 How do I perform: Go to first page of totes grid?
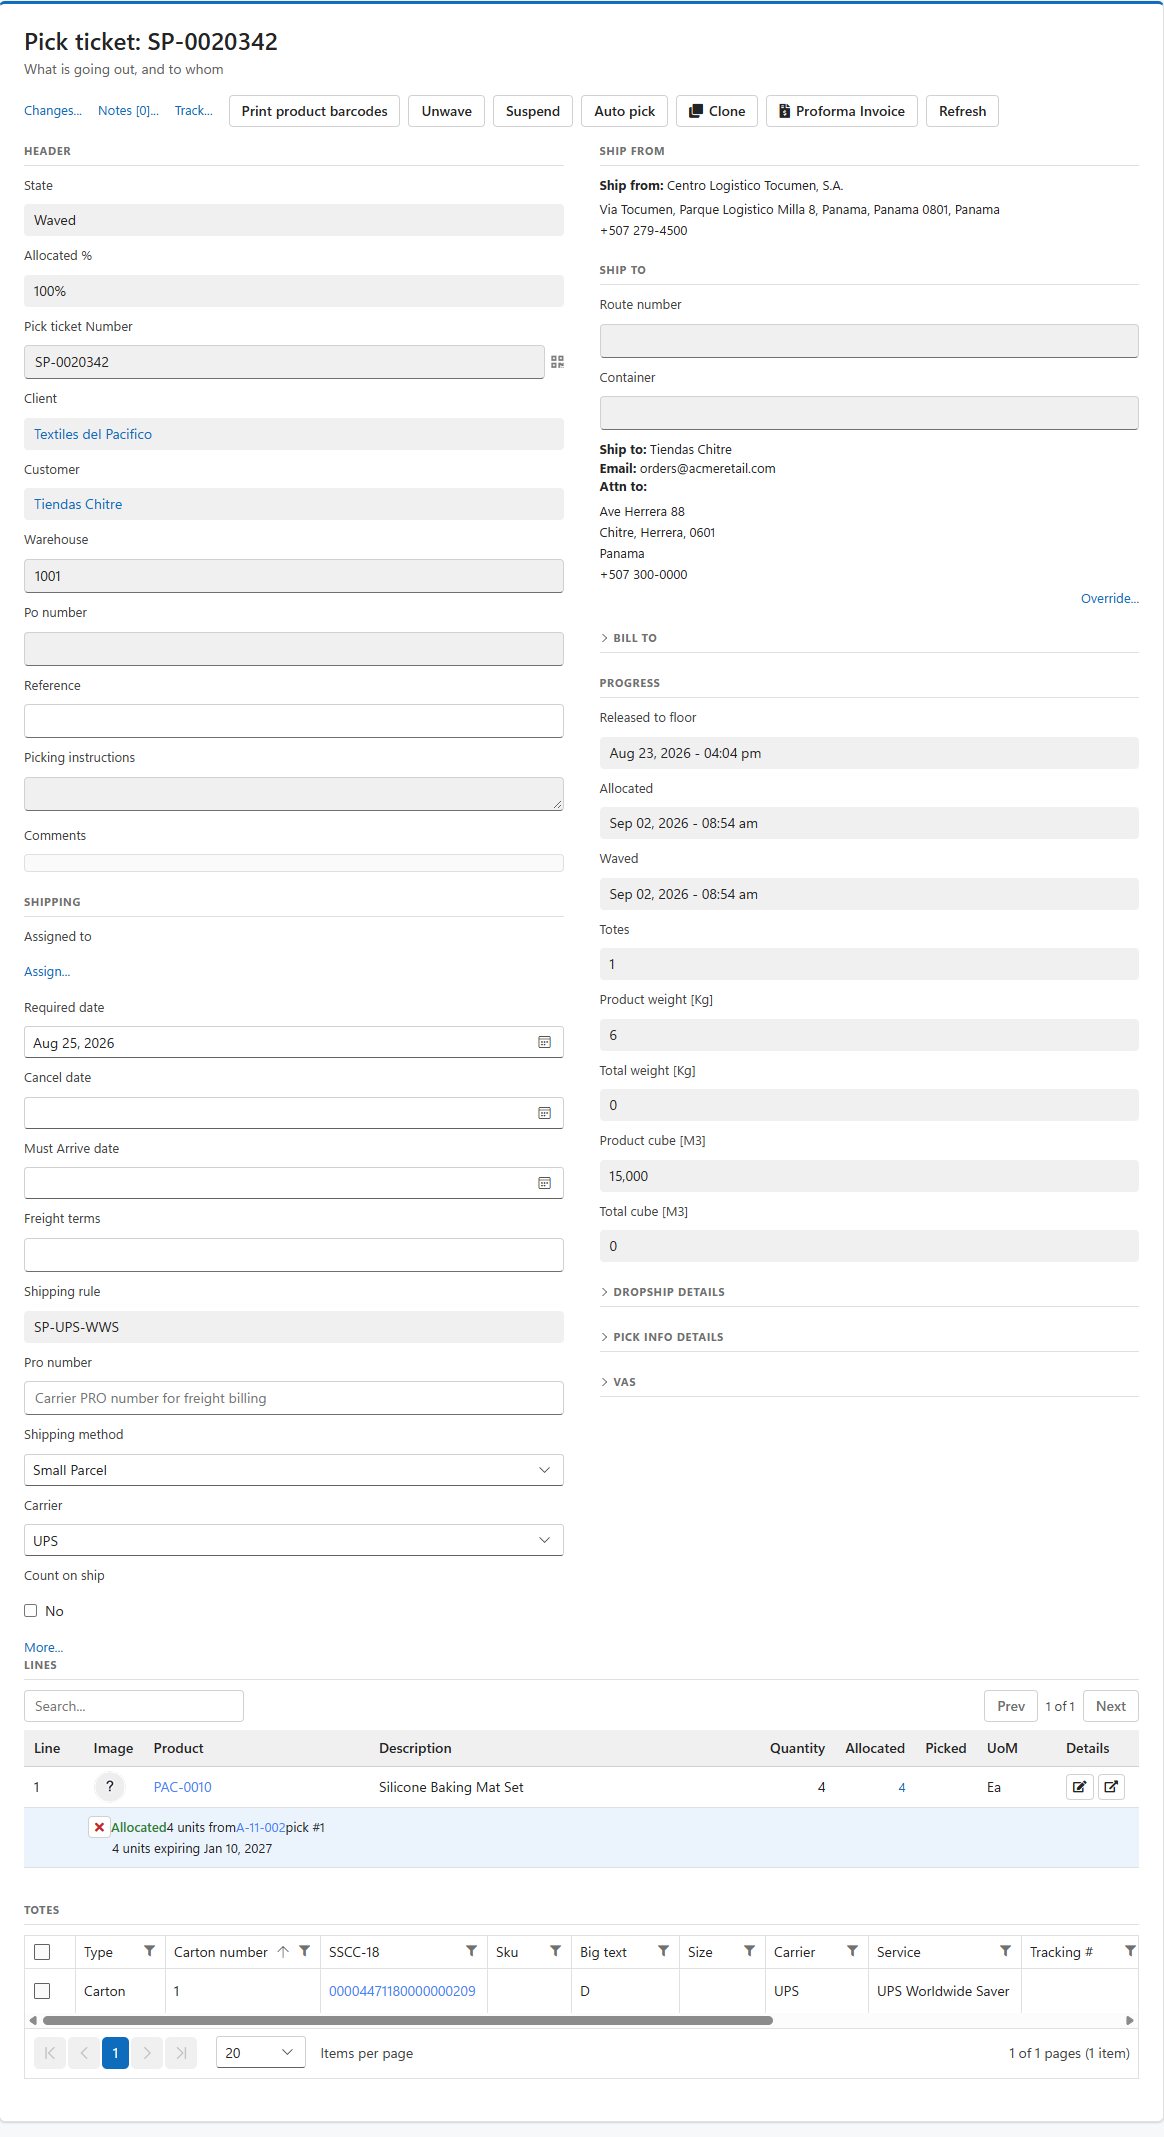tap(50, 2053)
